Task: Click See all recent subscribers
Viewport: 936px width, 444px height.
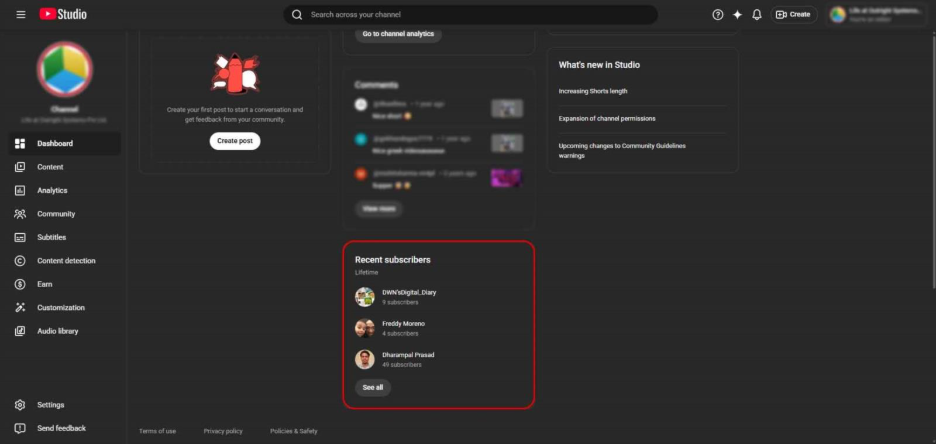Action: pyautogui.click(x=373, y=387)
